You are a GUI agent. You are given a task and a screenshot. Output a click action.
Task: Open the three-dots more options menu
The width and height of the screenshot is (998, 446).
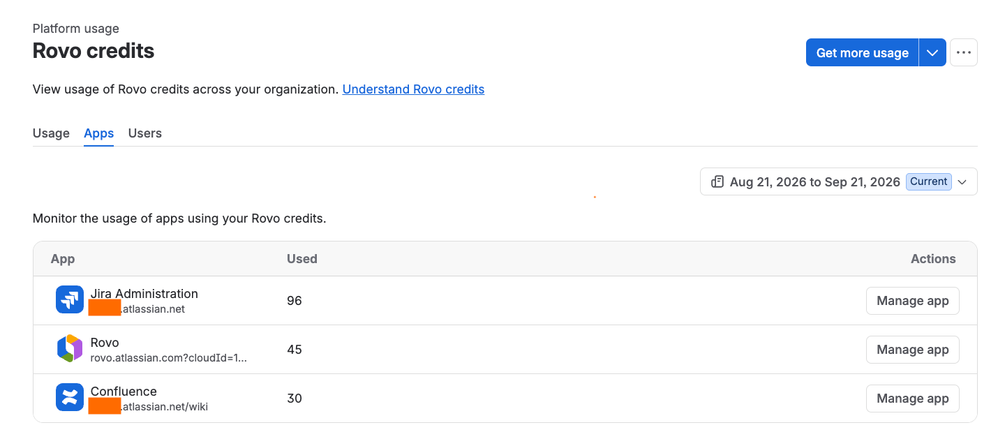click(964, 53)
